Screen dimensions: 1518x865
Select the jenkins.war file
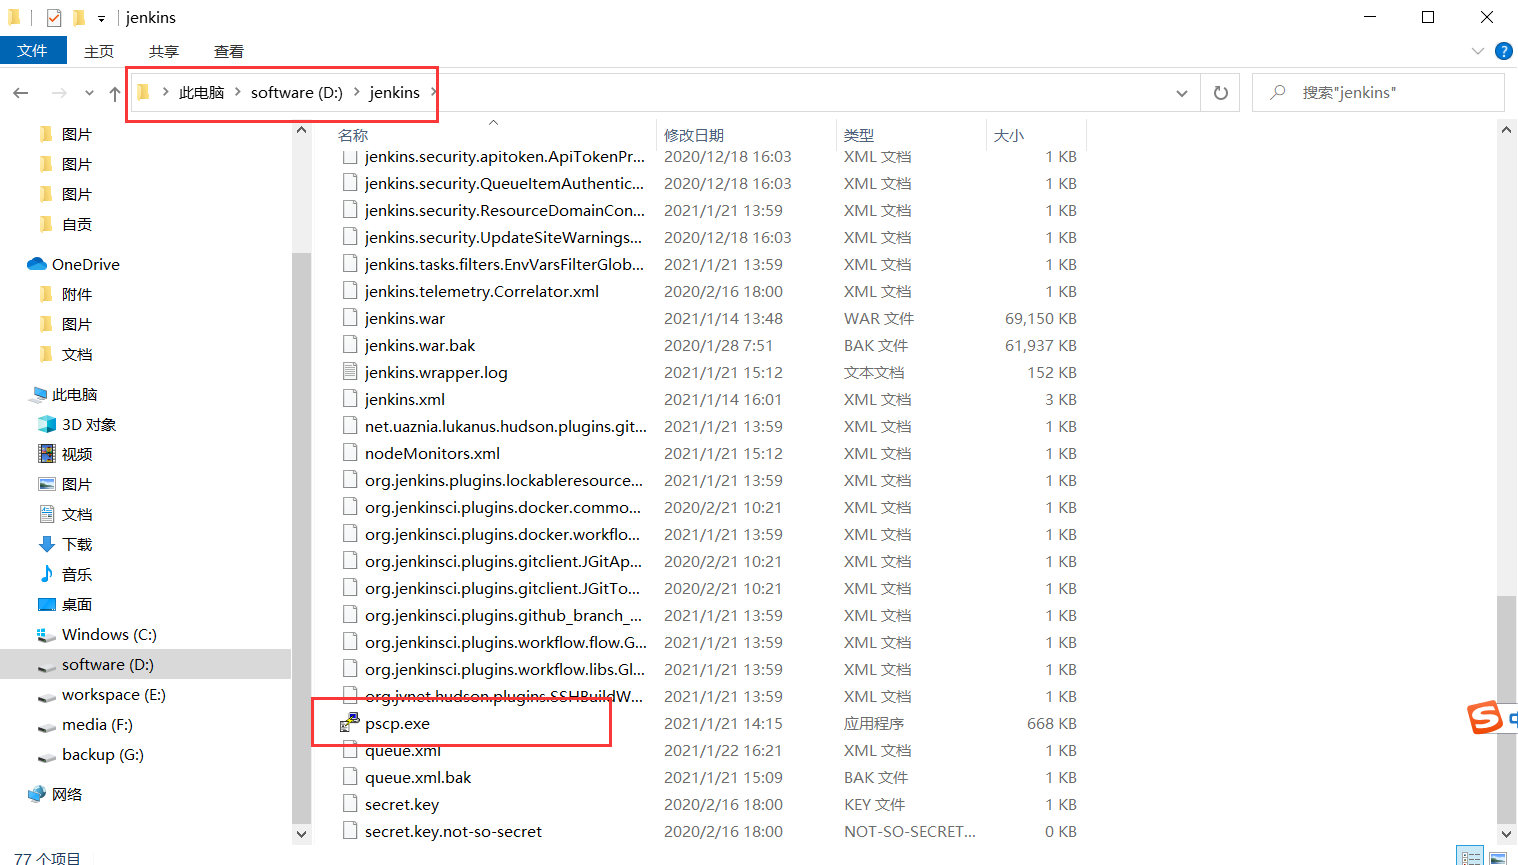point(404,318)
